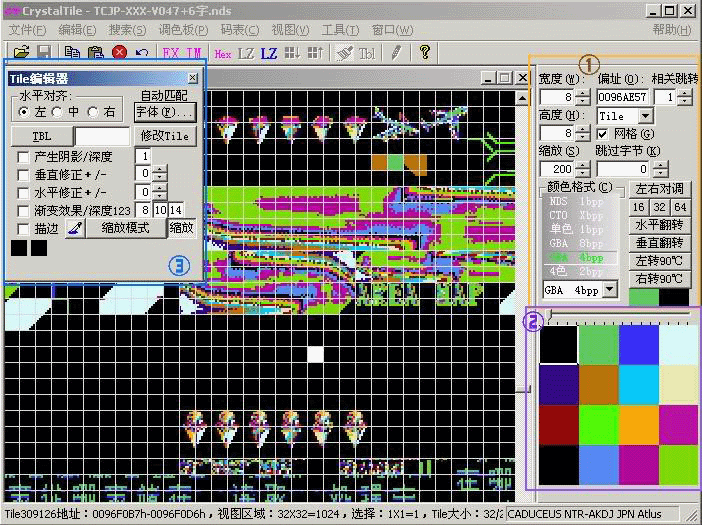Adjust the 水平修正 value spinner
This screenshot has height=525, width=702.
point(159,192)
